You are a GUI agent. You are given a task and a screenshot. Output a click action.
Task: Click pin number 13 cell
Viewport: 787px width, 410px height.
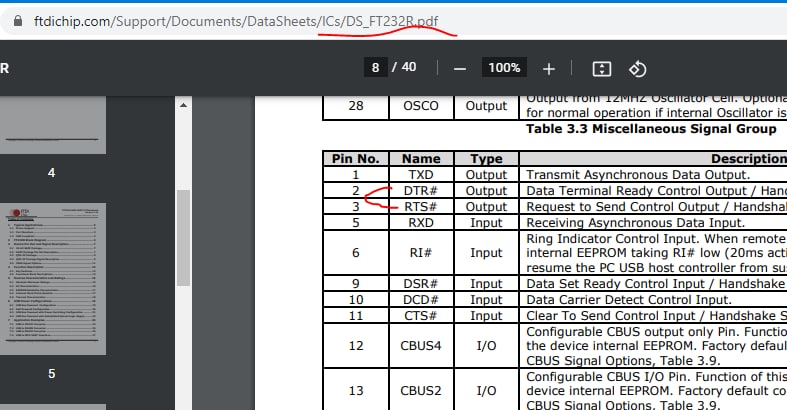(x=355, y=390)
